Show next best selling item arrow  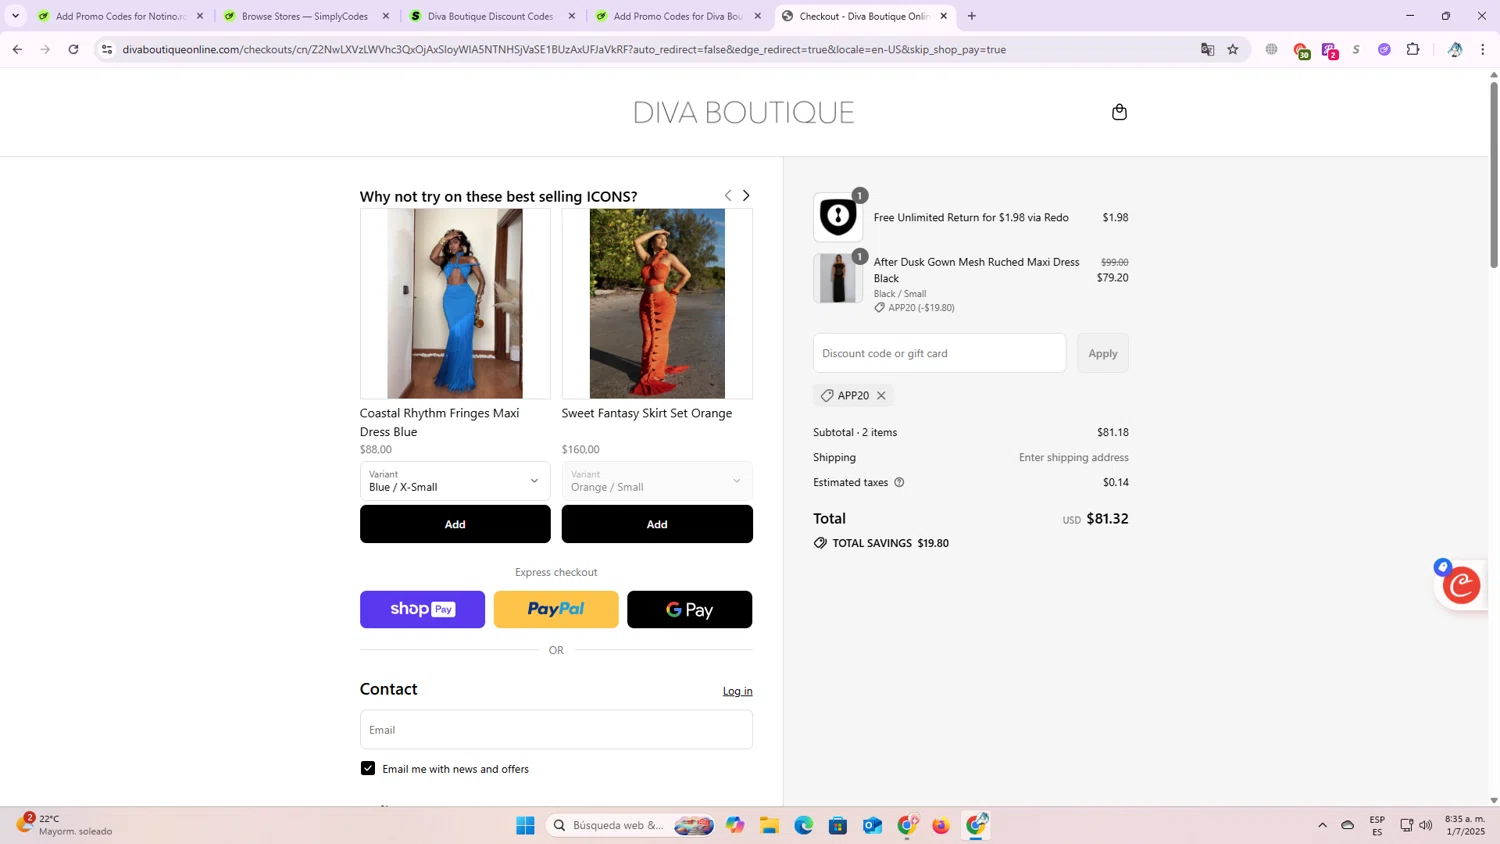pyautogui.click(x=746, y=196)
